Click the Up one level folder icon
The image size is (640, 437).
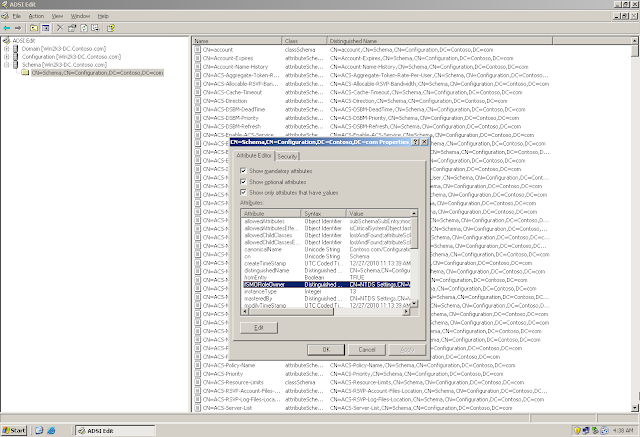(34, 28)
